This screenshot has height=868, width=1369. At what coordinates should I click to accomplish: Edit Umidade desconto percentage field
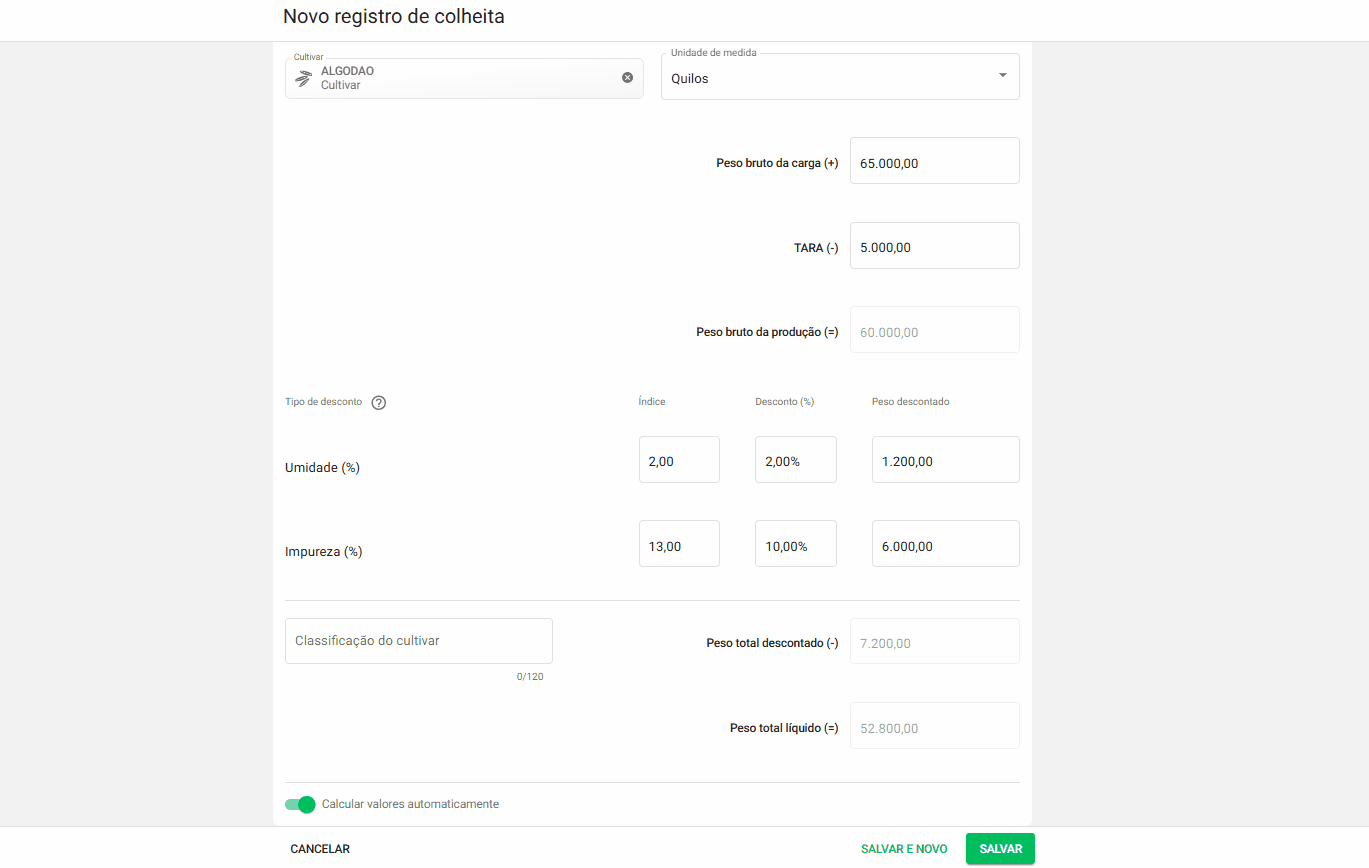point(795,461)
